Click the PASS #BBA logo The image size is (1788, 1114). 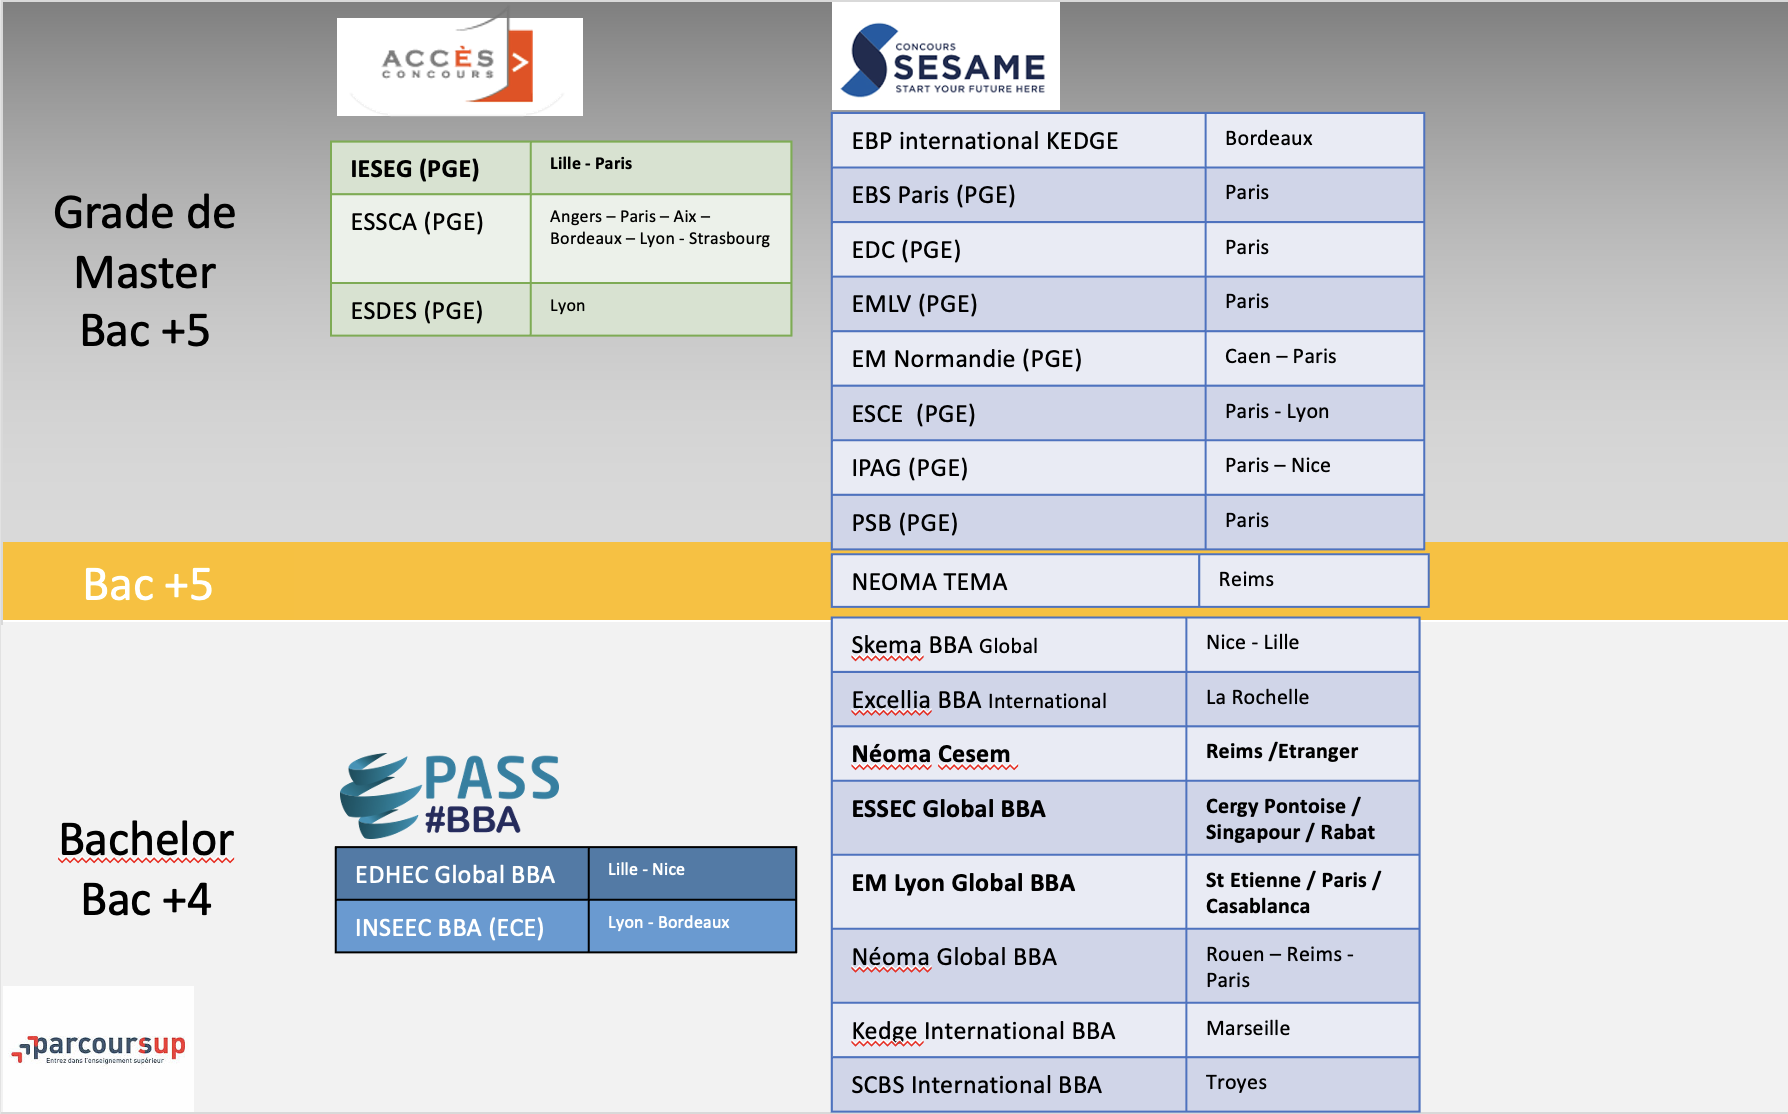450,795
